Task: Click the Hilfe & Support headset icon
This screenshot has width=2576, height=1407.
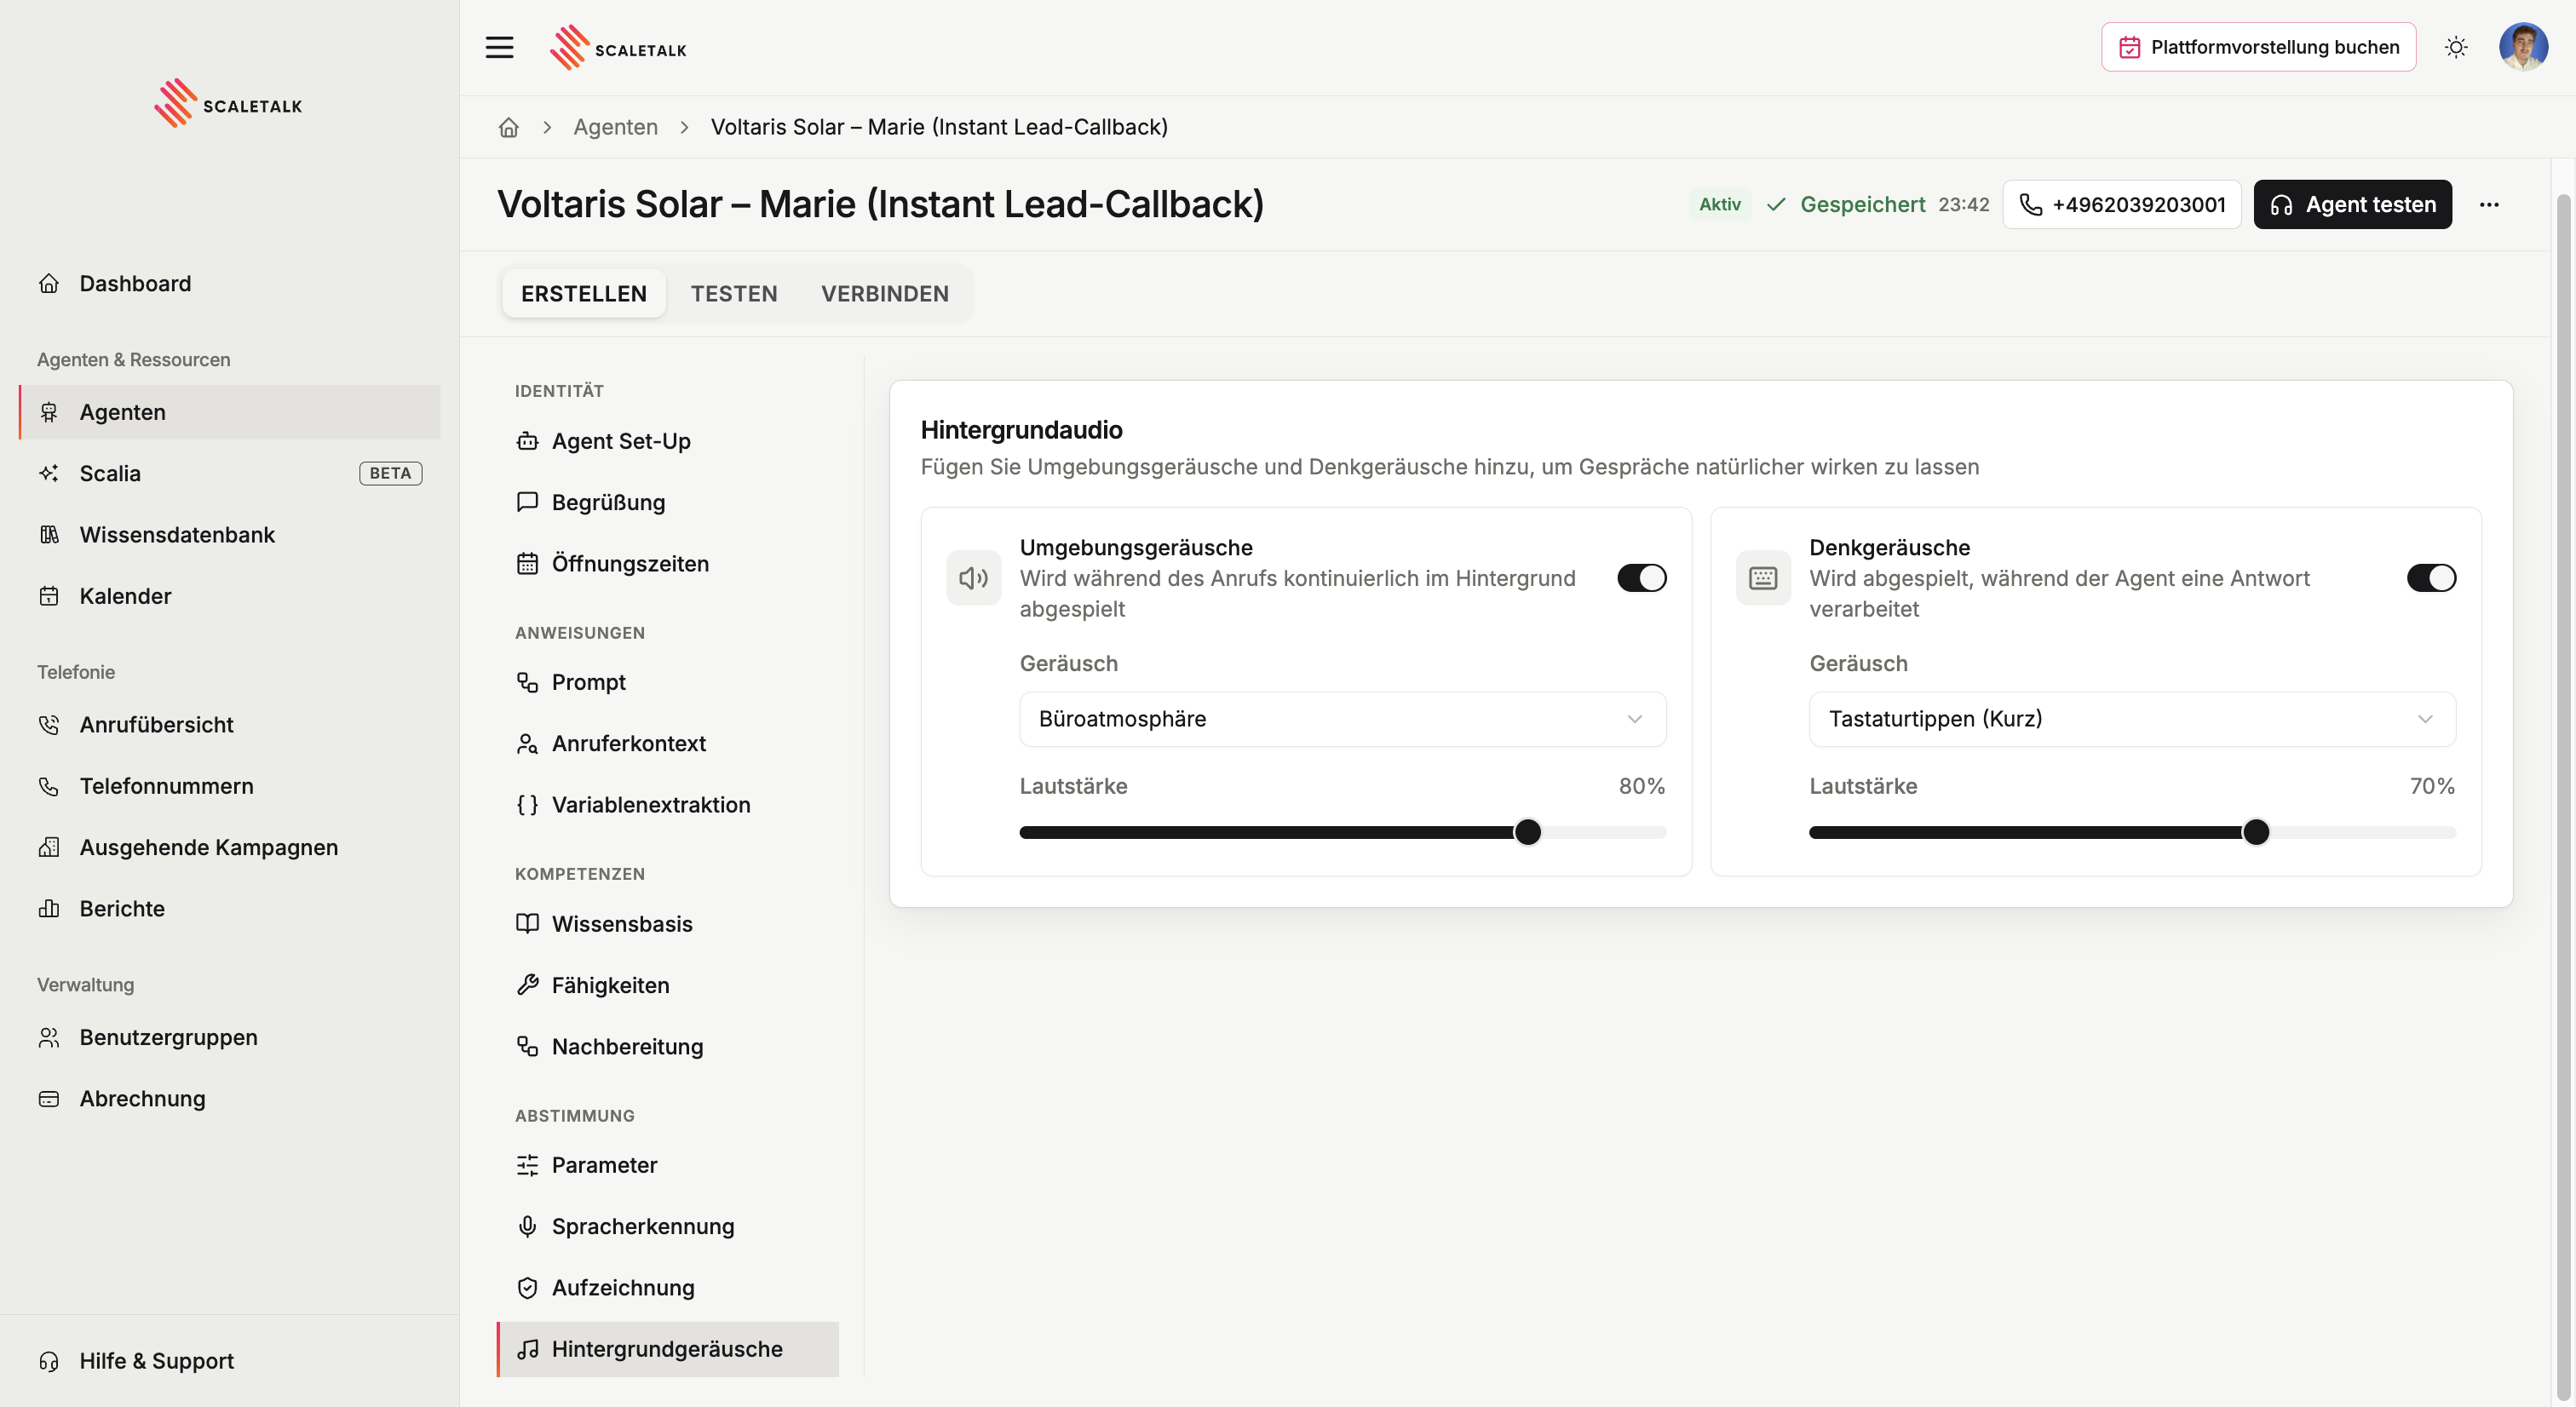Action: 49,1361
